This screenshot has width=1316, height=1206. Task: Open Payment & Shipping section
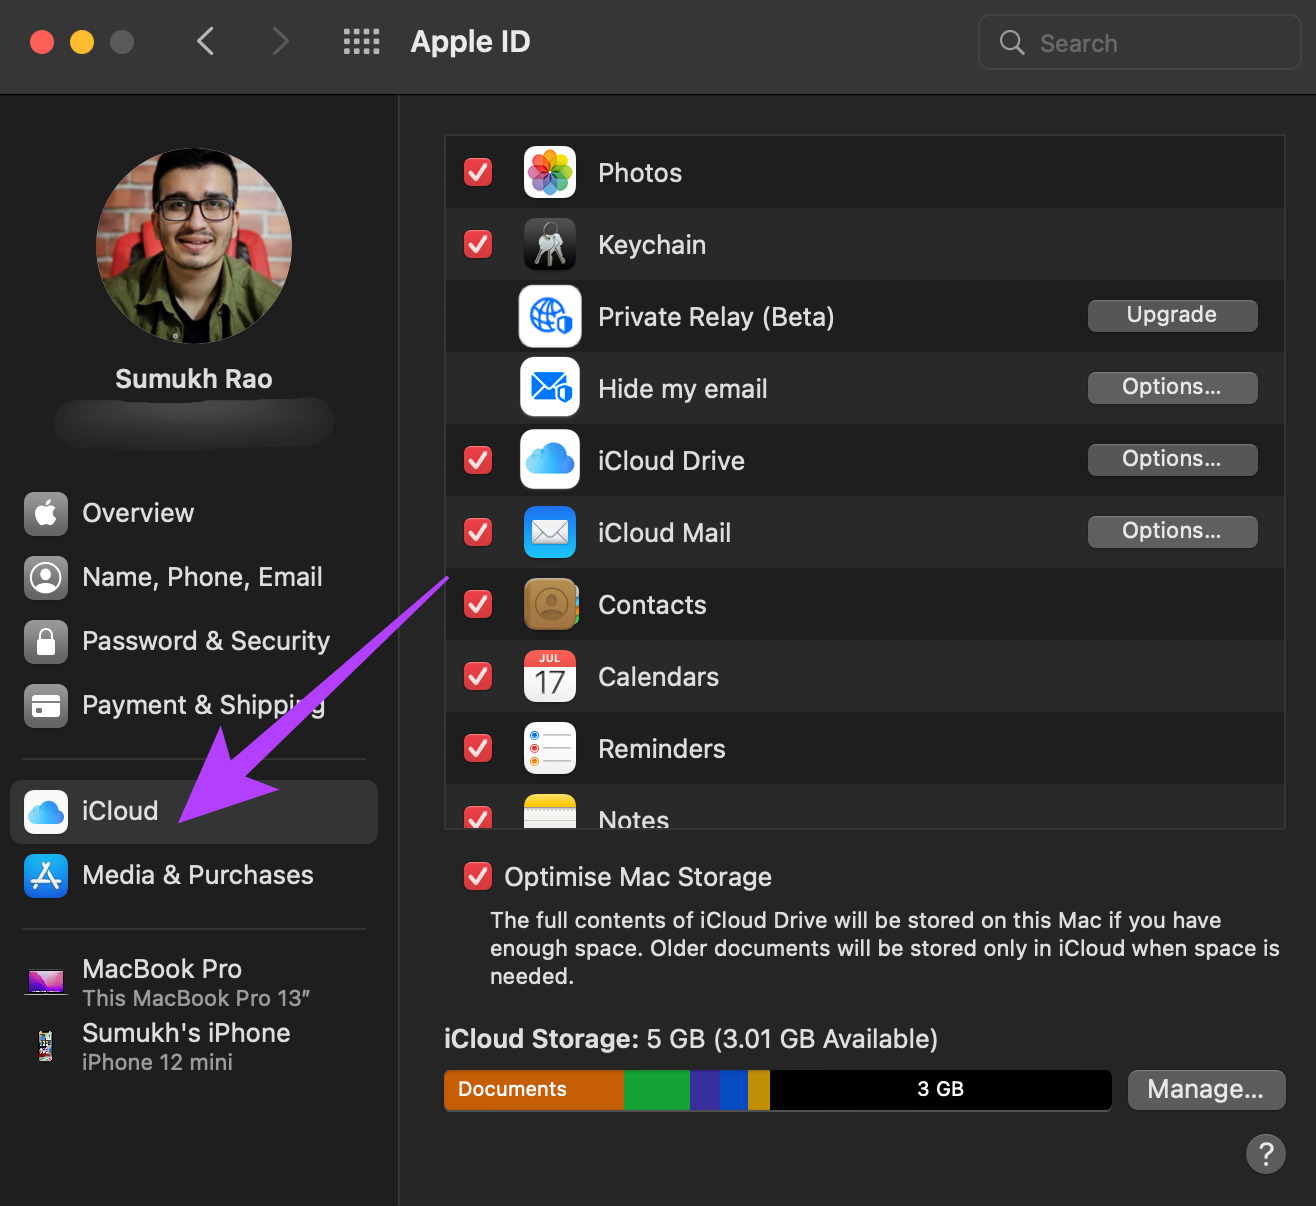194,706
